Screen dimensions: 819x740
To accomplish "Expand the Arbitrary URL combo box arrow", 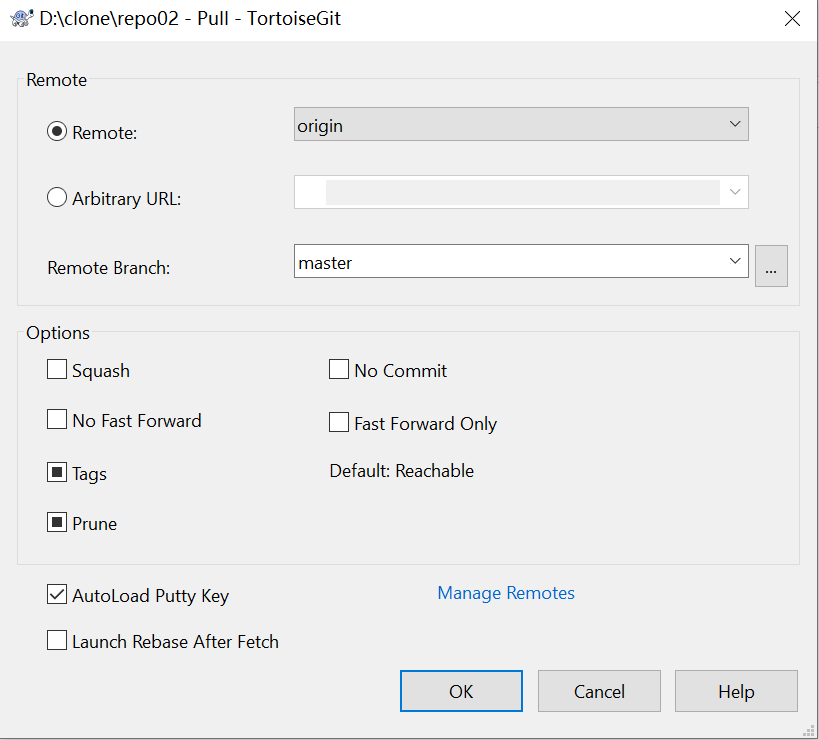I will [x=735, y=192].
